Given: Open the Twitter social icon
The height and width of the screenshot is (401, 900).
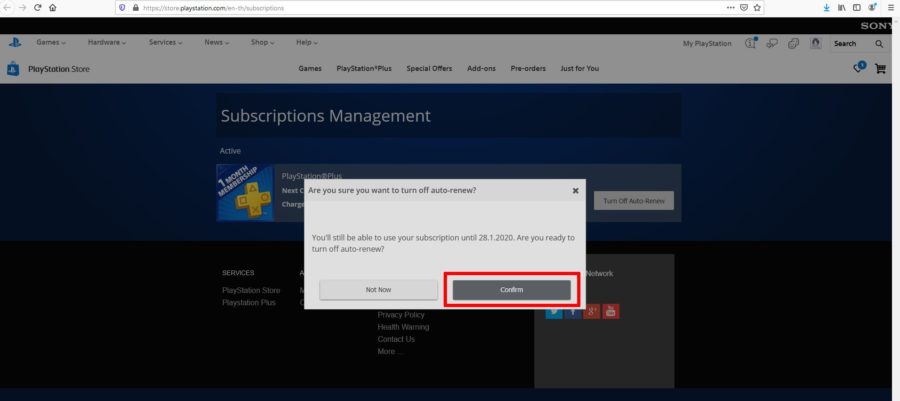Looking at the screenshot, I should pyautogui.click(x=554, y=312).
